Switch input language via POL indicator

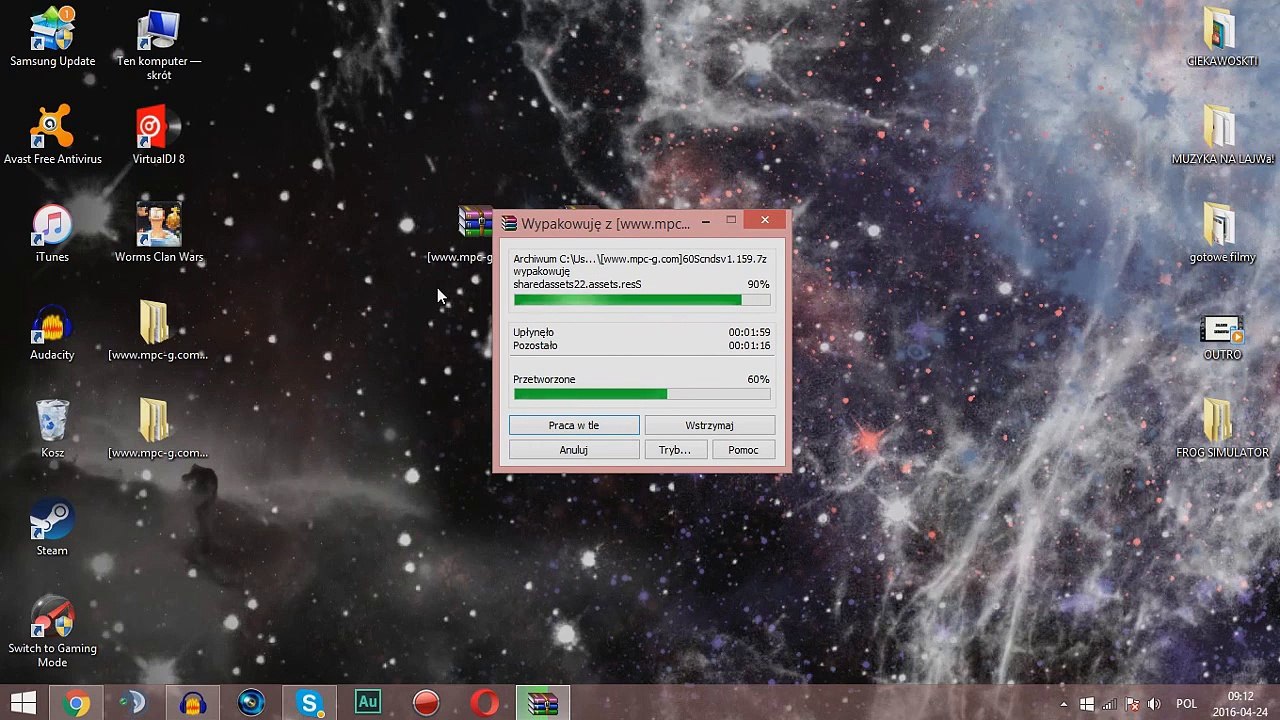click(x=1186, y=704)
